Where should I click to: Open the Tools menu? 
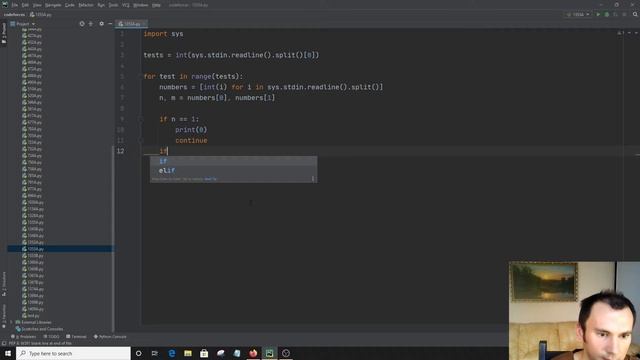[x=113, y=5]
